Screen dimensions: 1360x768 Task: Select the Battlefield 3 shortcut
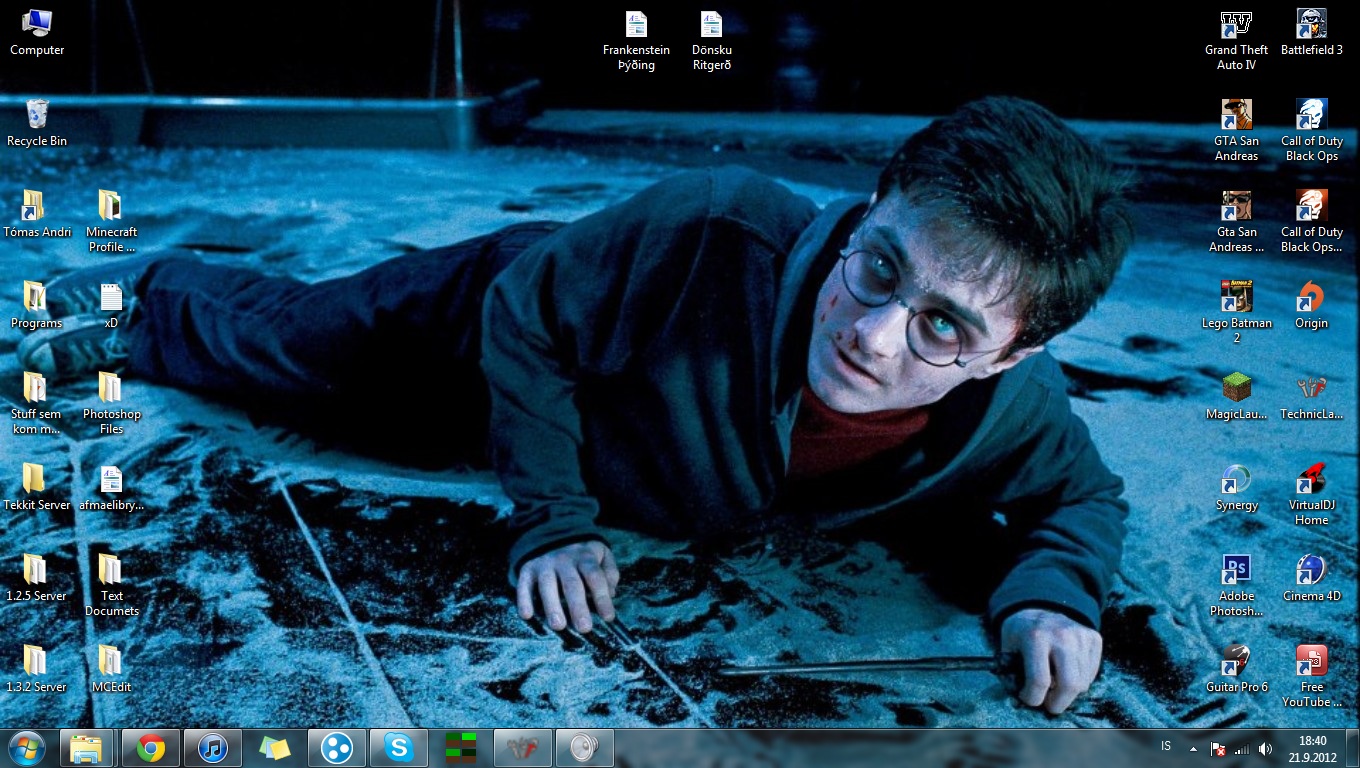coord(1311,33)
